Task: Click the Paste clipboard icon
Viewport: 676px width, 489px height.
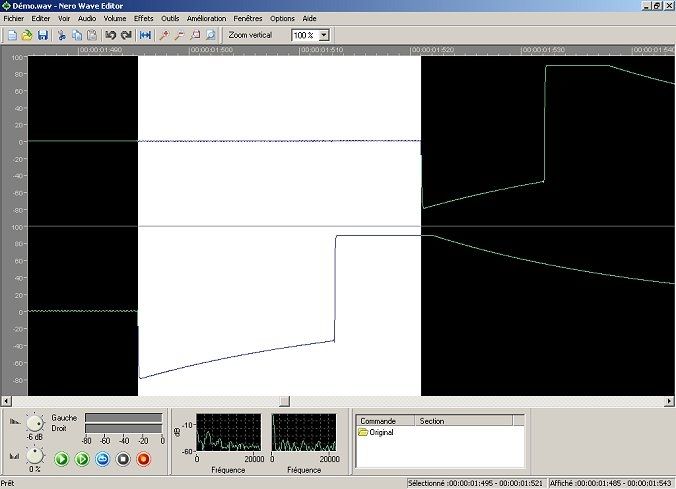Action: click(92, 35)
